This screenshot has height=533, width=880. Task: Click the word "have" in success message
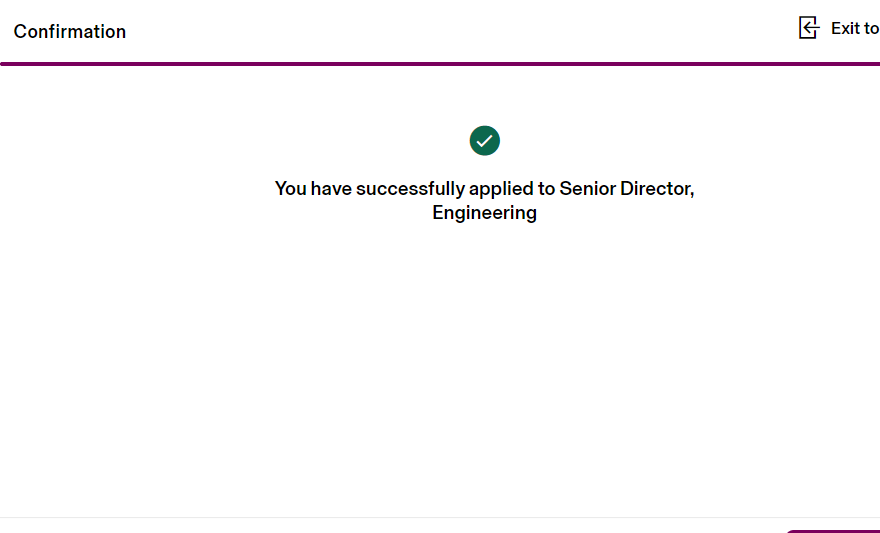[329, 188]
